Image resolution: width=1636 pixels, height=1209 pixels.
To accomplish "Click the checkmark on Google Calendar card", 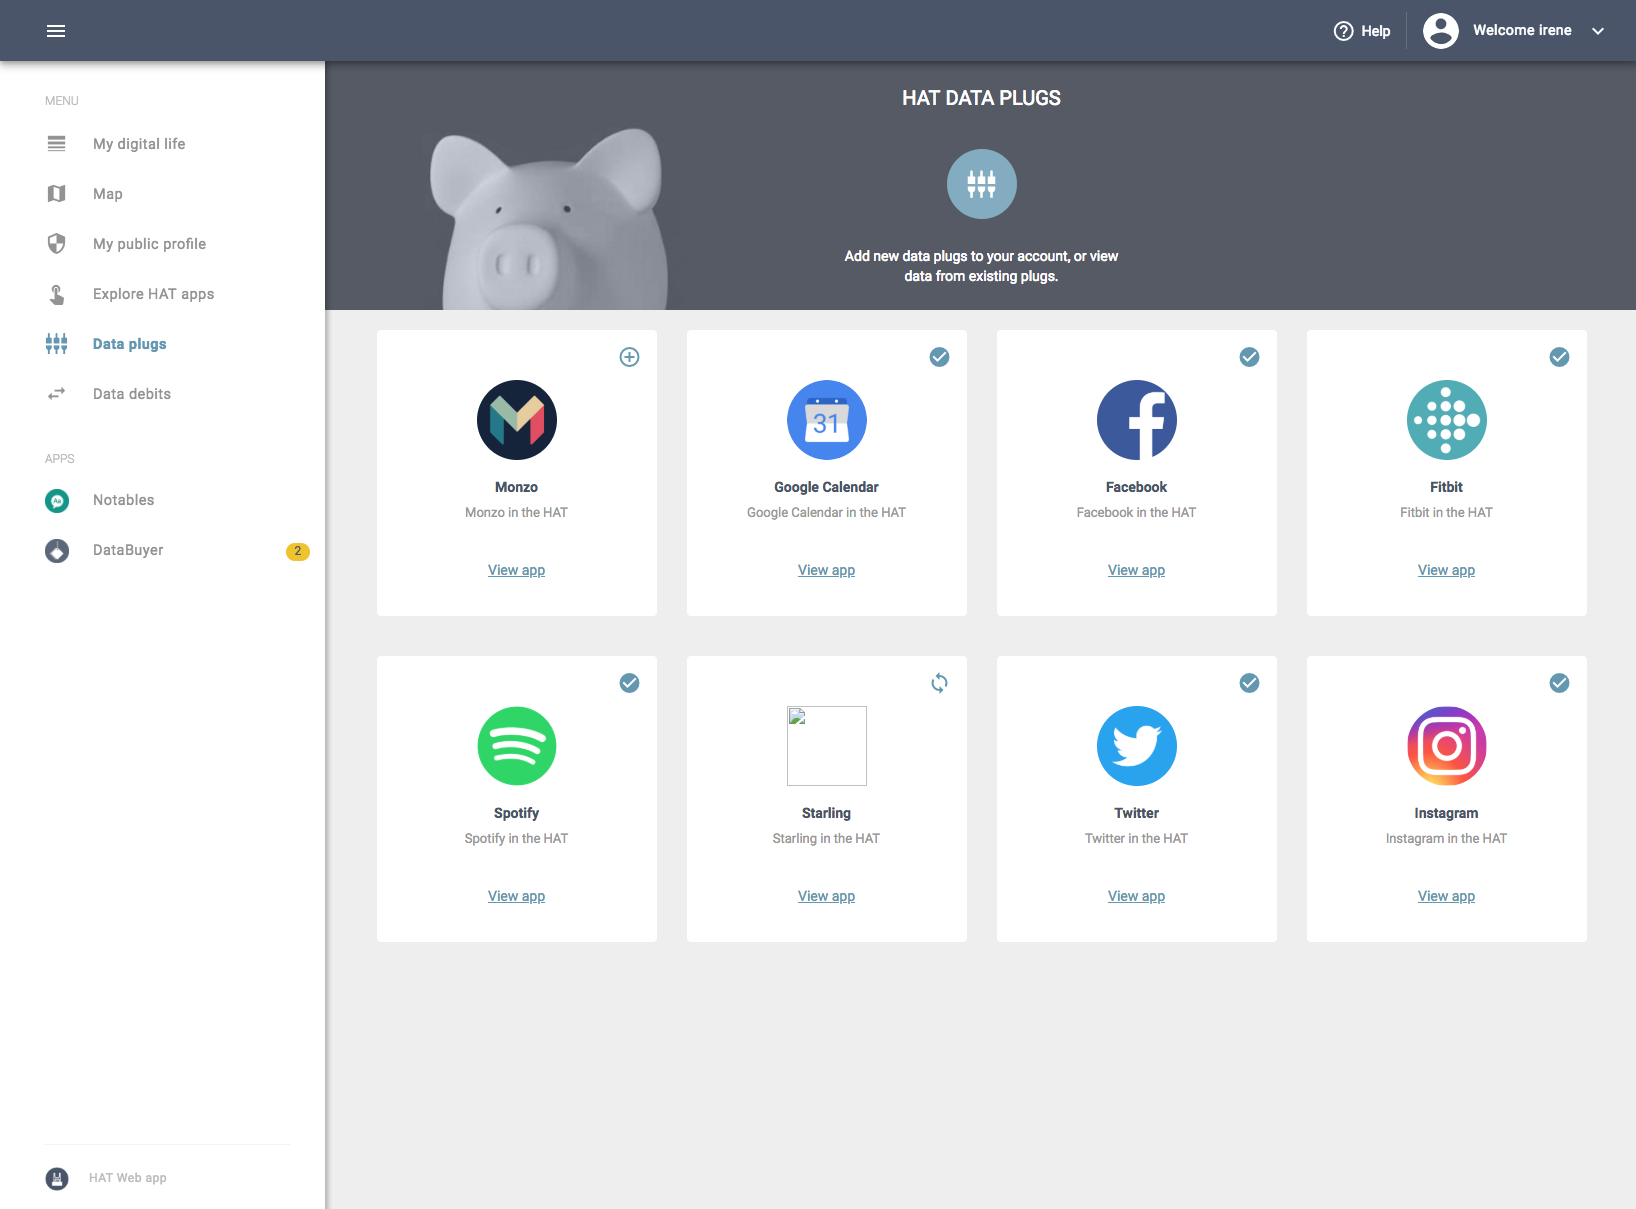I will pyautogui.click(x=940, y=357).
